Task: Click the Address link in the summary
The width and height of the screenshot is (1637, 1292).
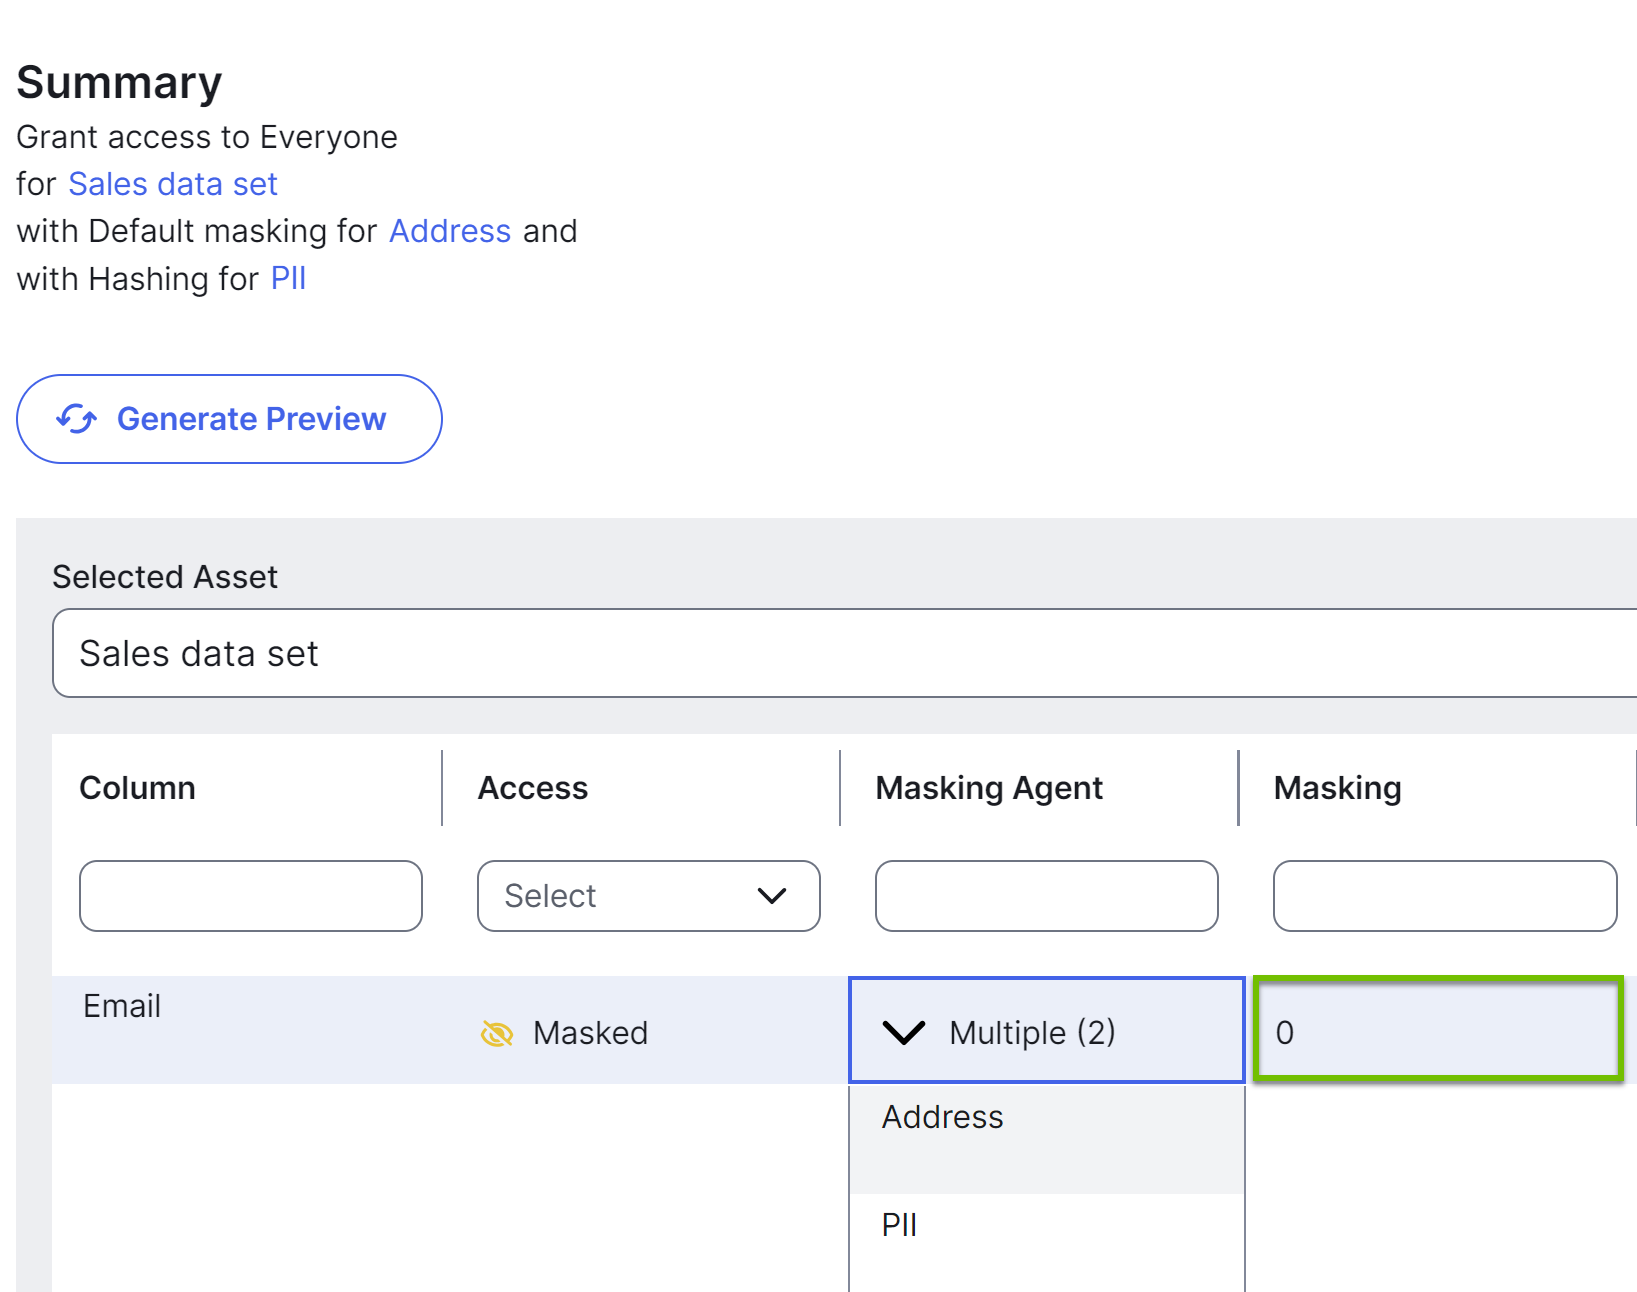Action: point(450,231)
